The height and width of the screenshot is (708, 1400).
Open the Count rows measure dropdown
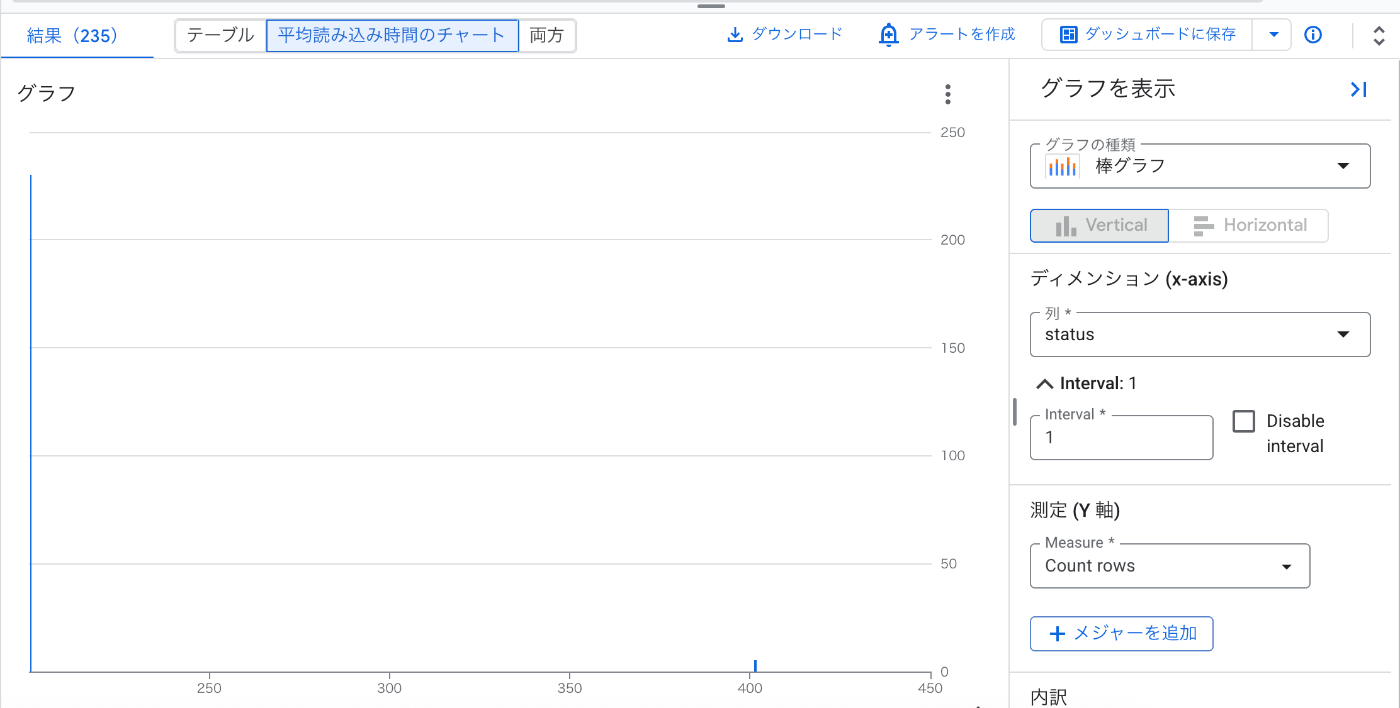[x=1286, y=567]
